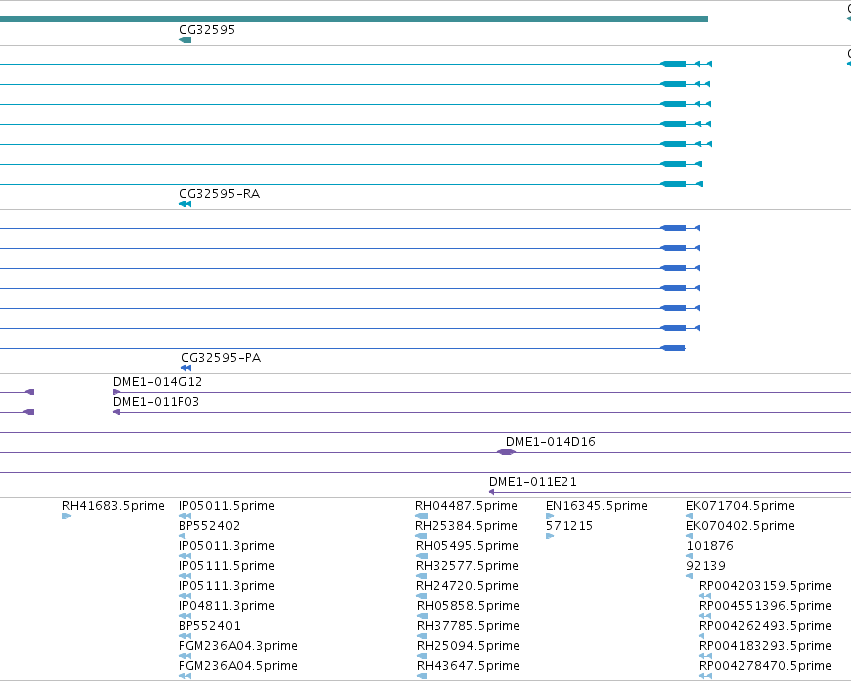Select the RP004183293.5prime EST label
The width and height of the screenshot is (851, 681).
(x=765, y=646)
